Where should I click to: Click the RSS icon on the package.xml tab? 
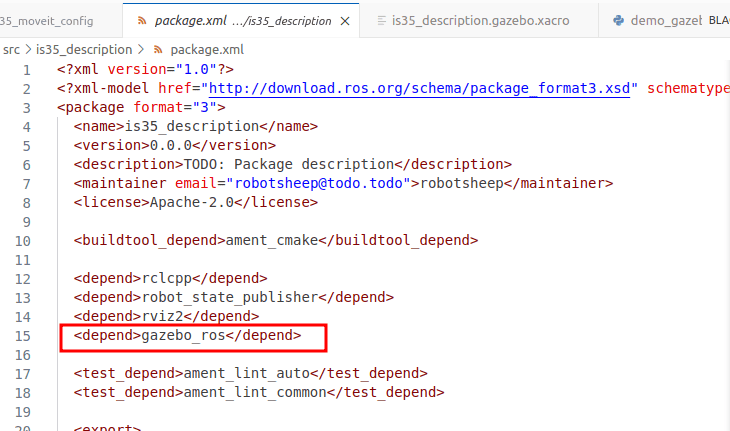coord(142,21)
